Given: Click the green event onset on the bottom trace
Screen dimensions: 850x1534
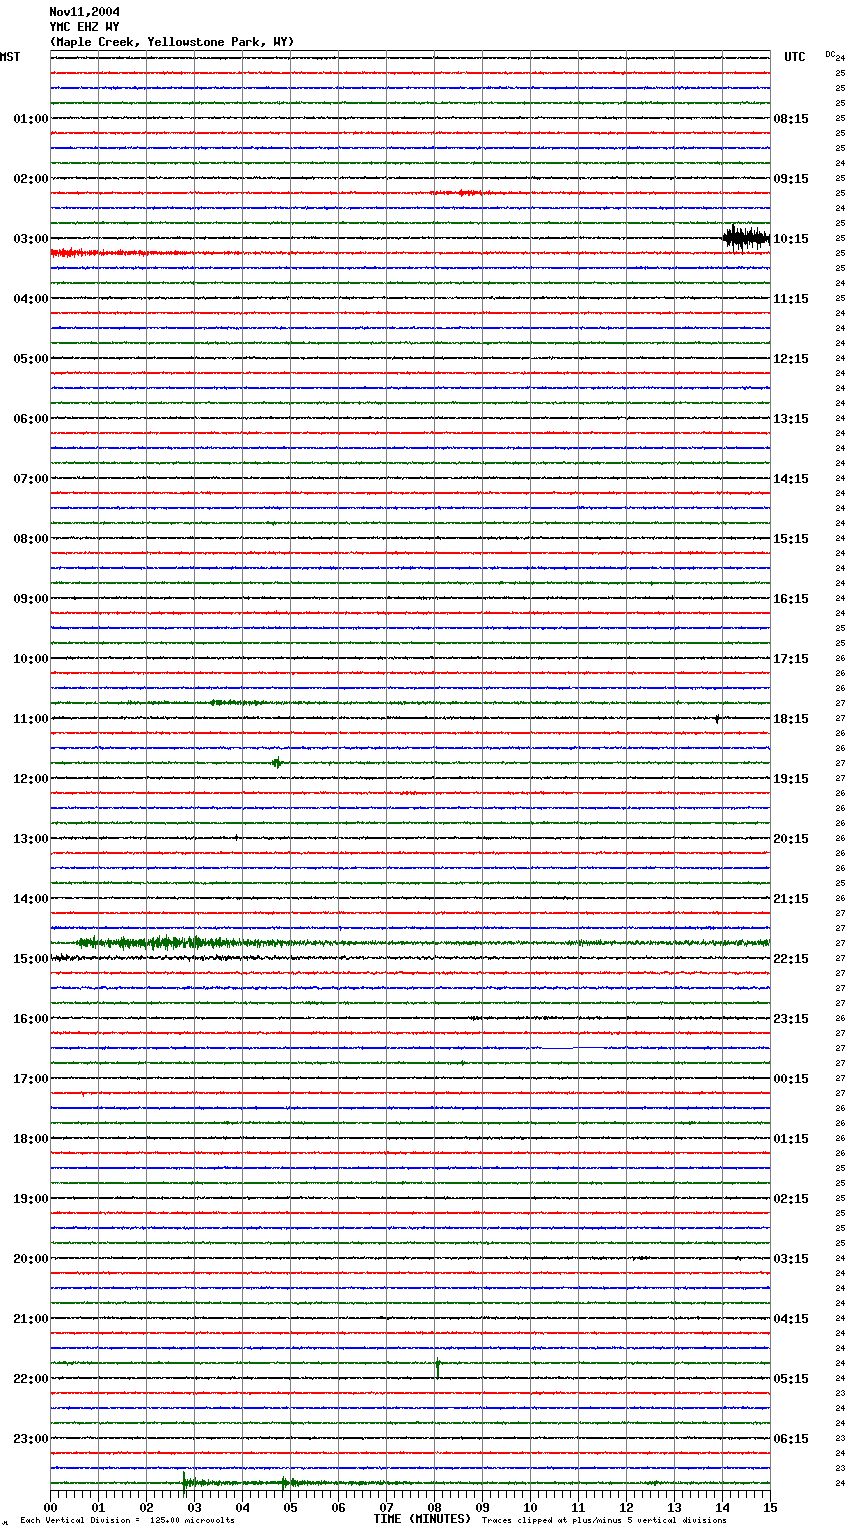Looking at the screenshot, I should 184,1481.
